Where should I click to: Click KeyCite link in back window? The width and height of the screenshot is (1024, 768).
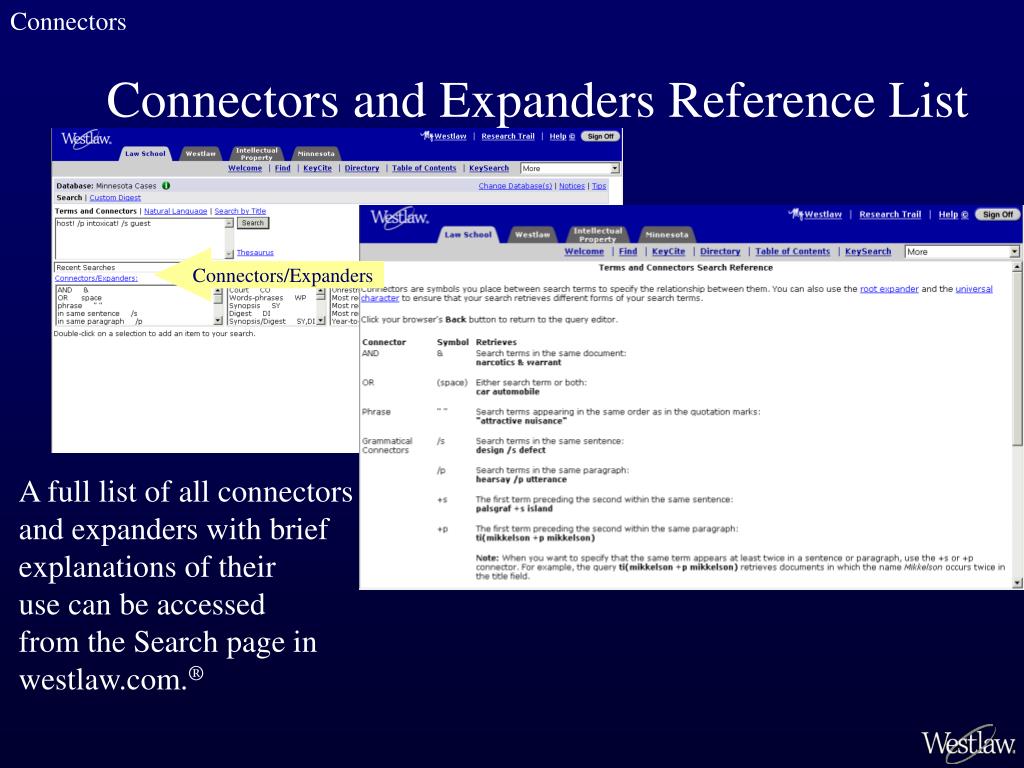coord(317,168)
